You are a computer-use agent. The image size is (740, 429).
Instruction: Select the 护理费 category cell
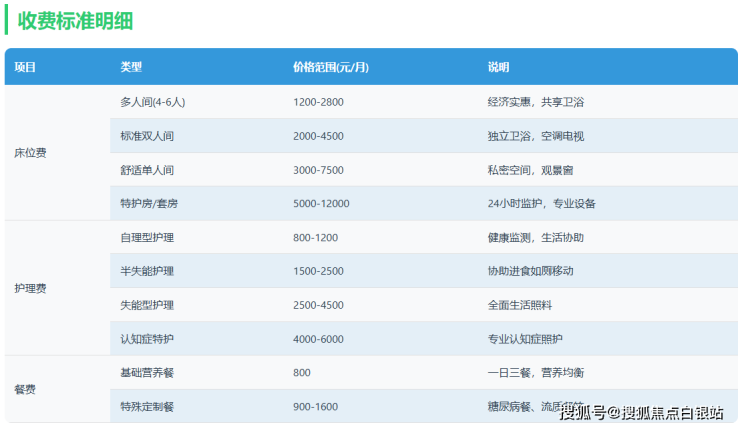coord(30,288)
